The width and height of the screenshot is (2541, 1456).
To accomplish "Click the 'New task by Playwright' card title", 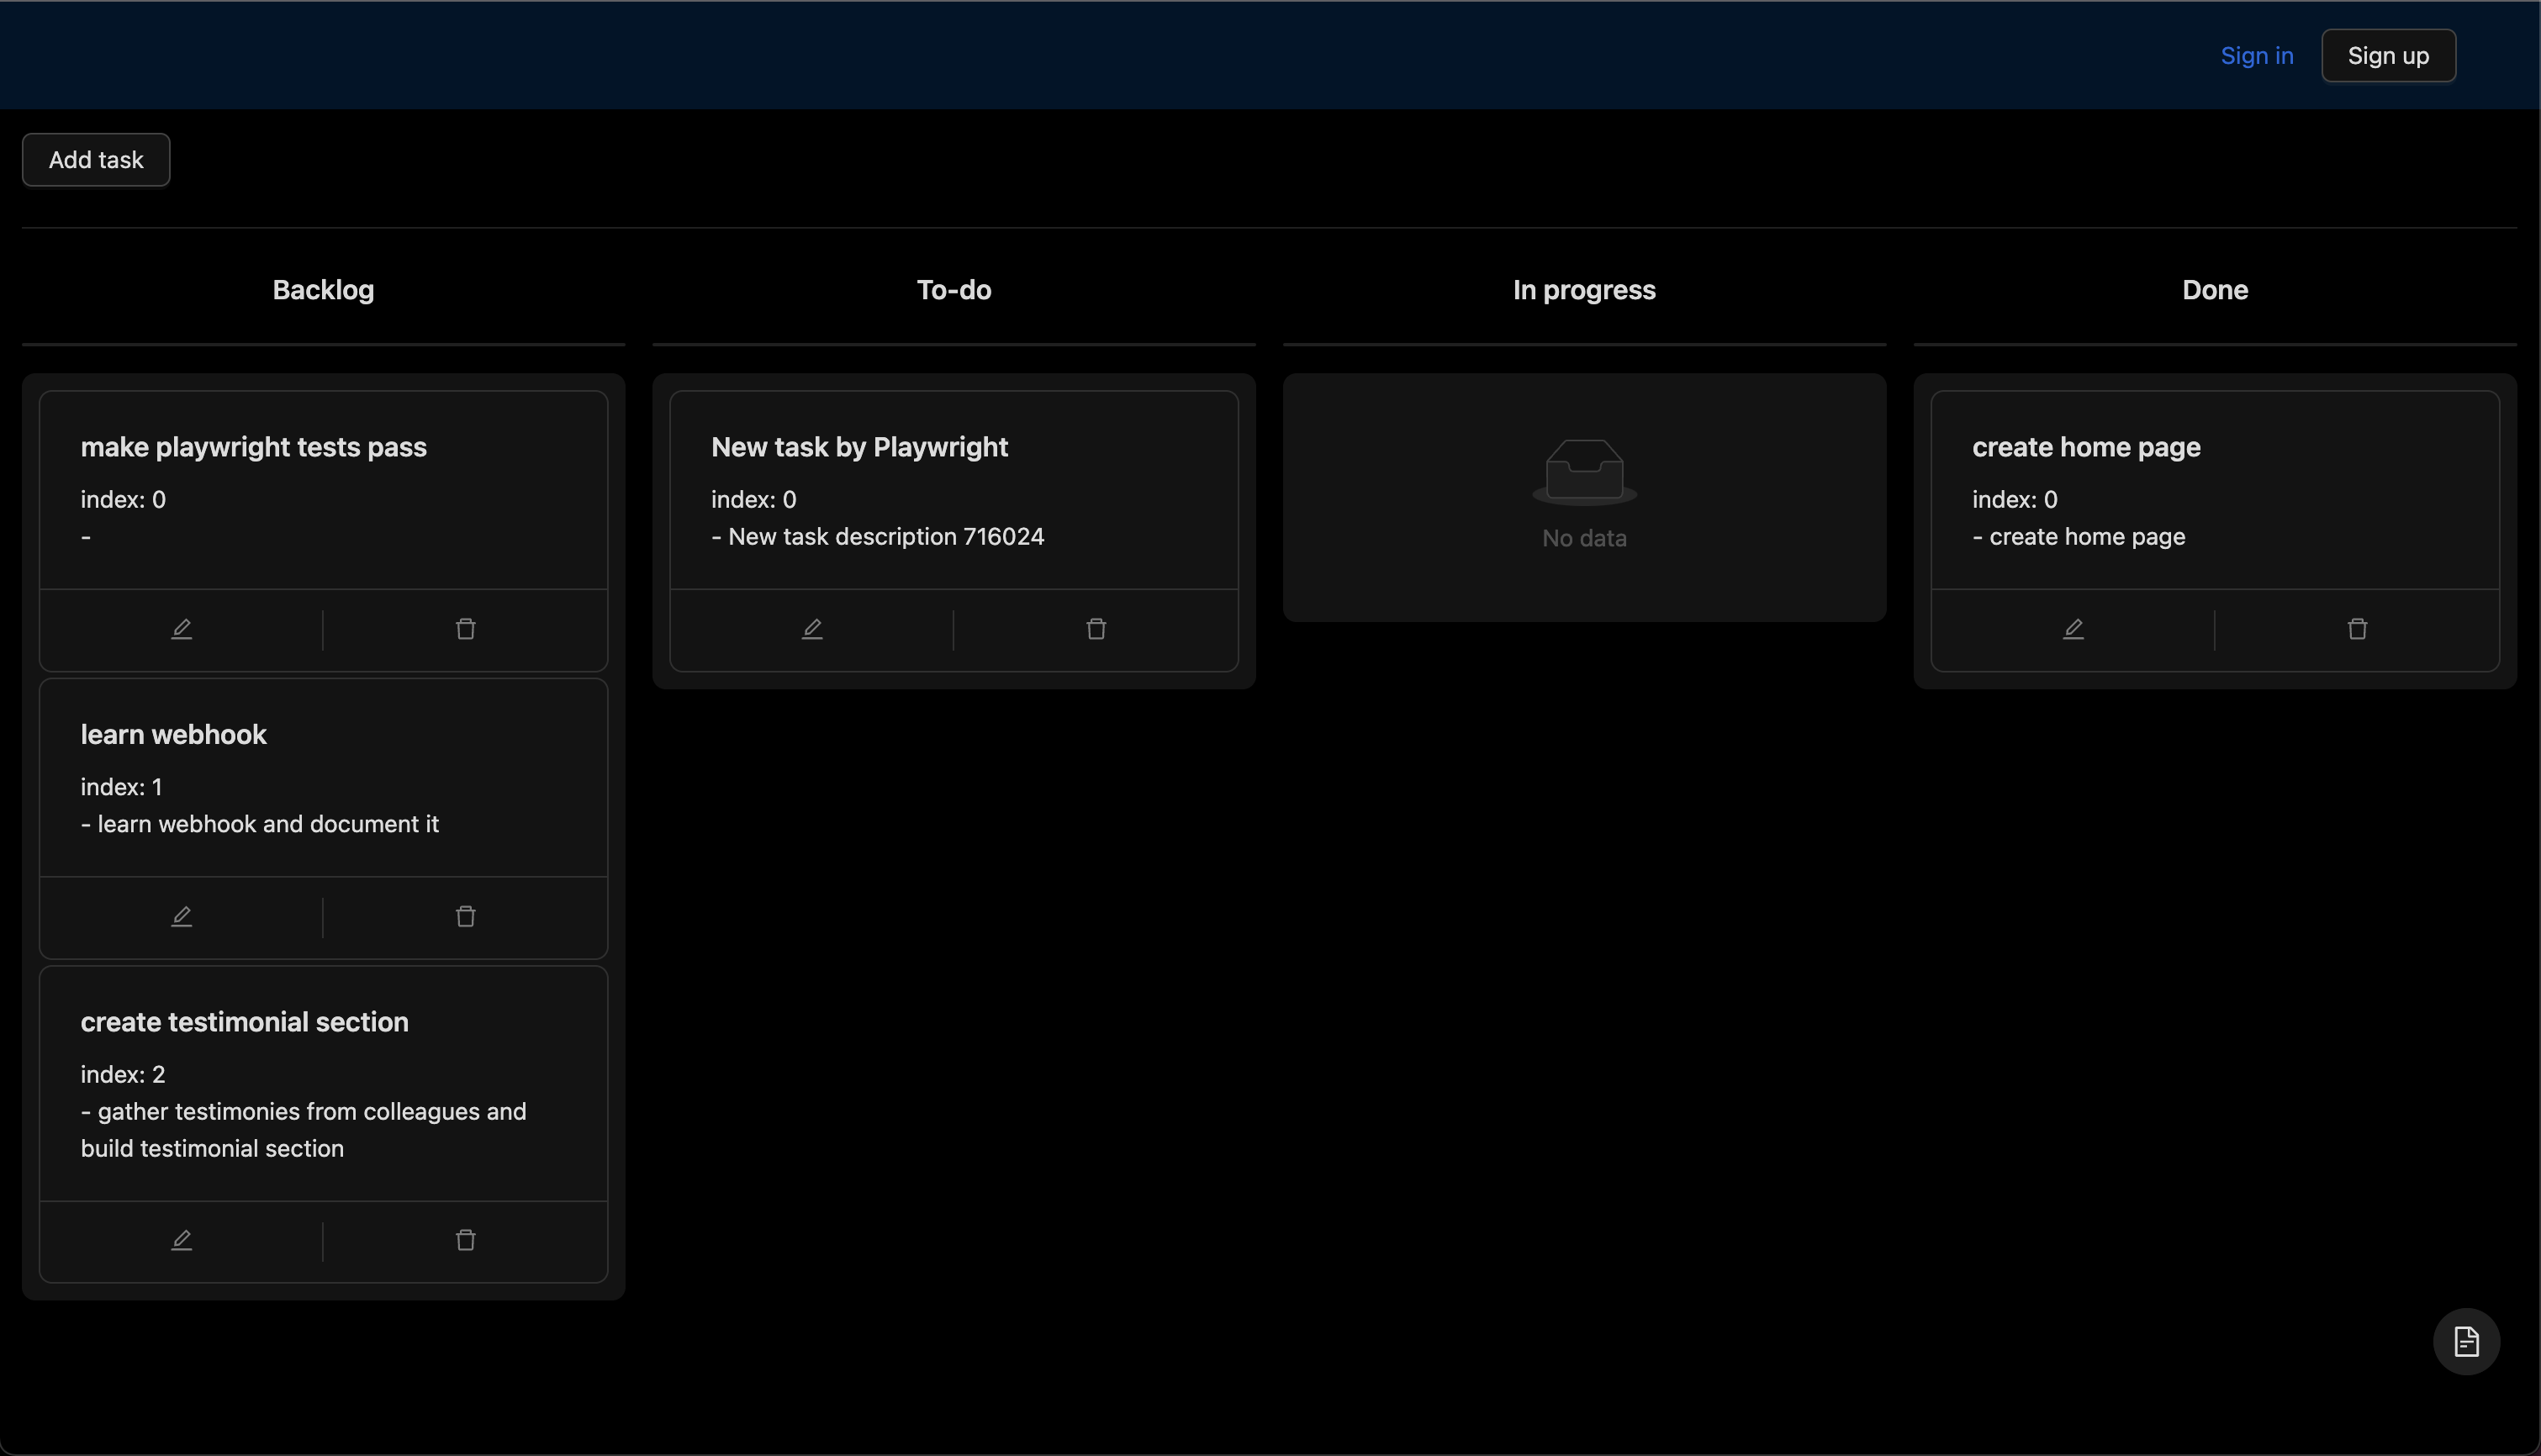I will pyautogui.click(x=859, y=447).
